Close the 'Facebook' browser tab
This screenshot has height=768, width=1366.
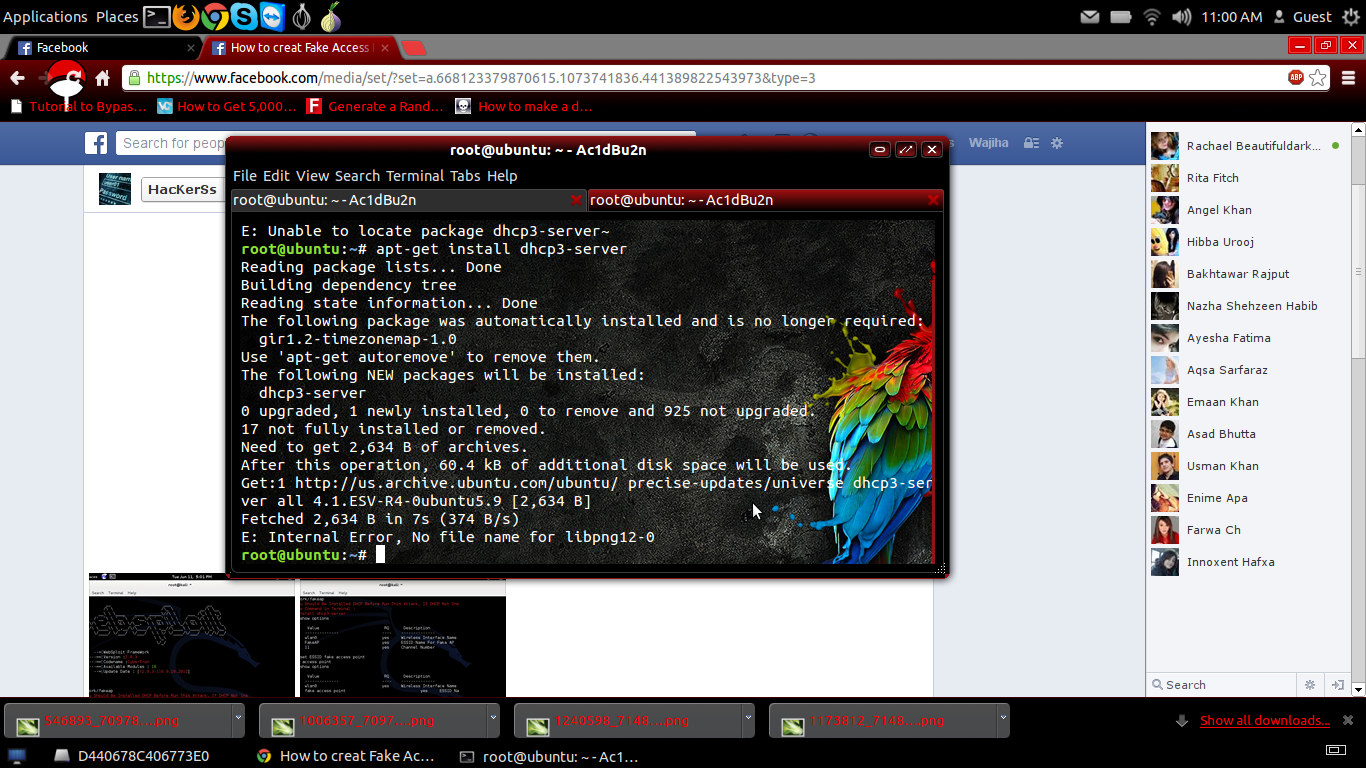point(191,47)
